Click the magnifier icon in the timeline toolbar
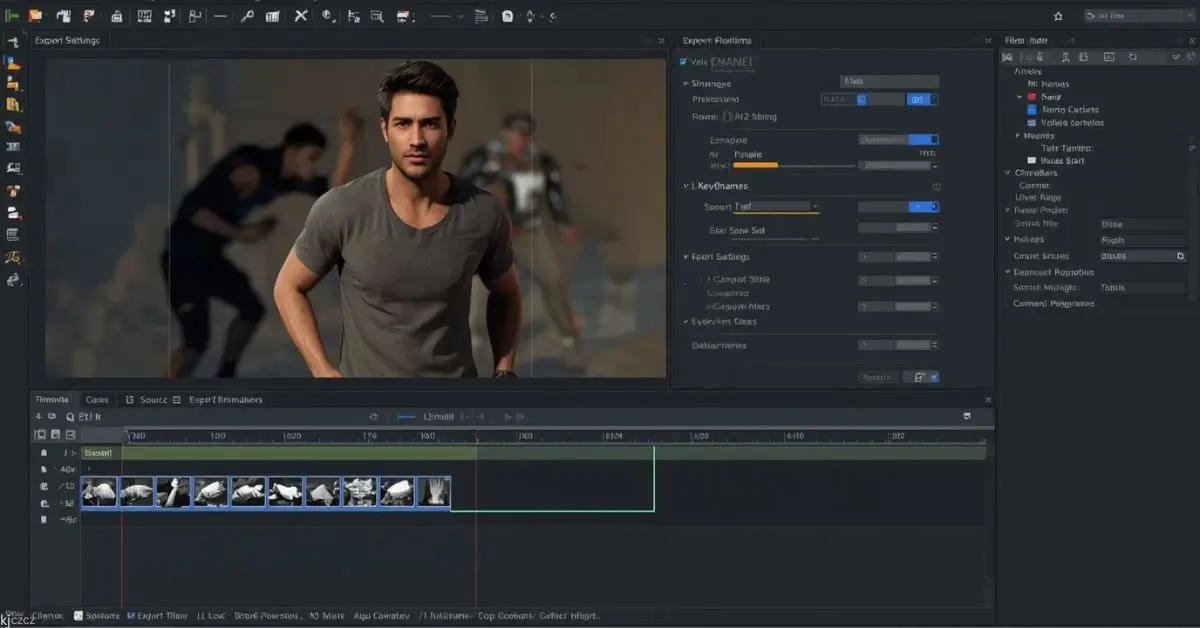This screenshot has width=1200, height=628. point(70,416)
